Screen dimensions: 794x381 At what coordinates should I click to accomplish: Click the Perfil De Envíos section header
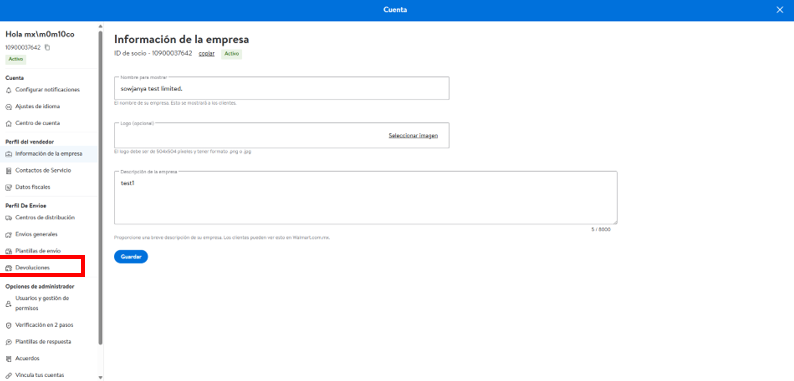(x=25, y=206)
